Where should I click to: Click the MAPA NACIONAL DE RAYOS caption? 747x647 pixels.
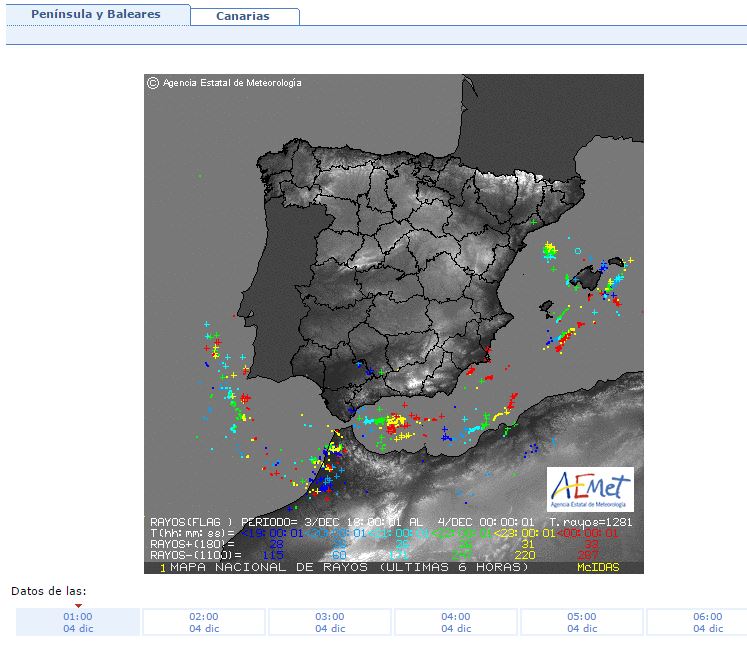point(348,567)
